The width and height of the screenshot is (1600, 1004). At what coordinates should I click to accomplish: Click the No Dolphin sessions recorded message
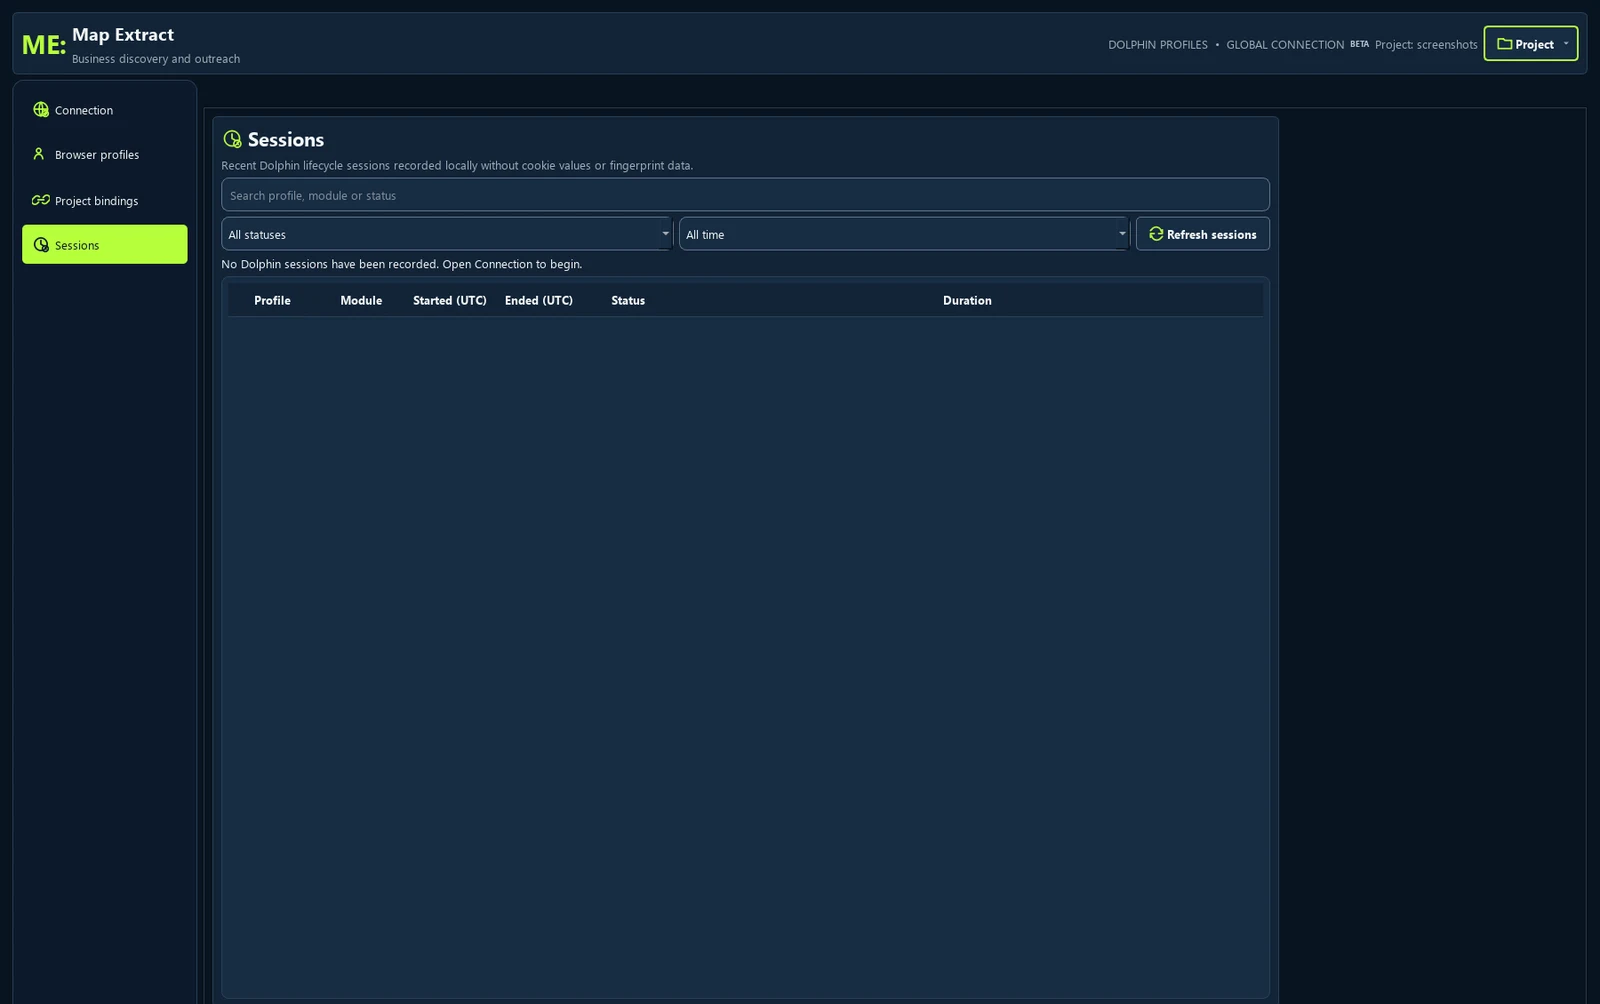(x=401, y=264)
